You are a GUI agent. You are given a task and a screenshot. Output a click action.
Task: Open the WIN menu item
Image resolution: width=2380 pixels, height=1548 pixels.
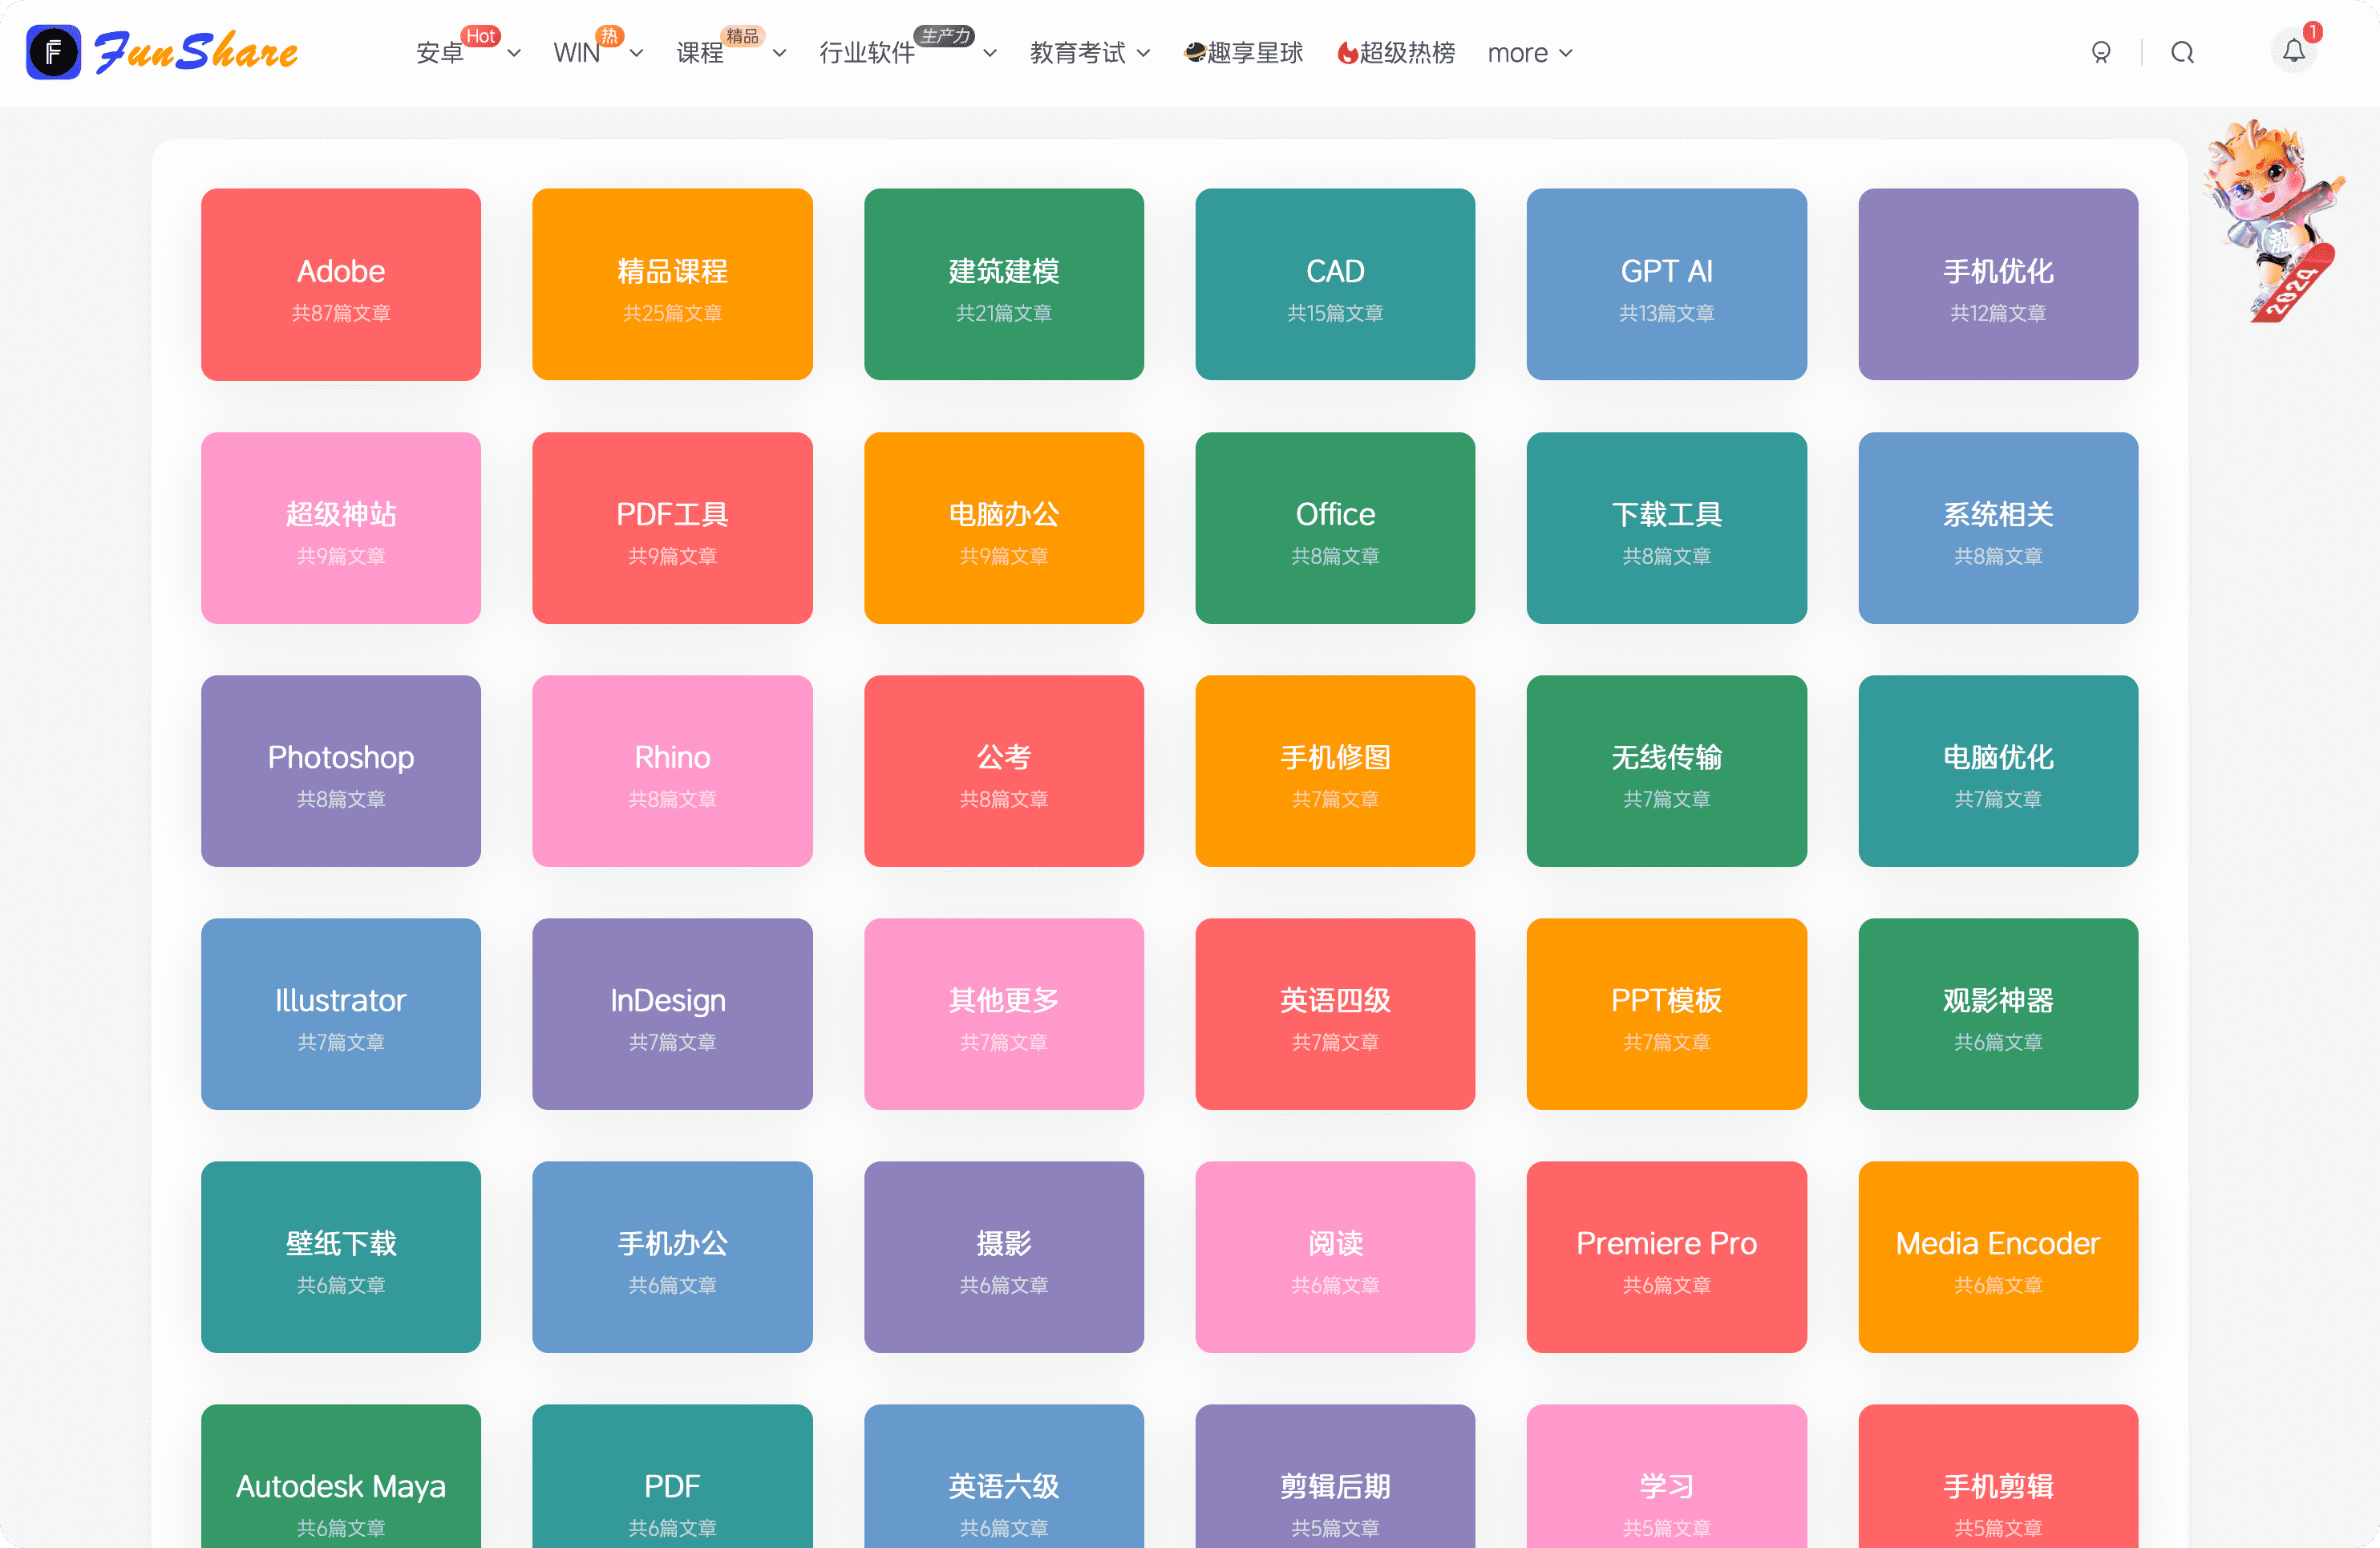point(576,53)
